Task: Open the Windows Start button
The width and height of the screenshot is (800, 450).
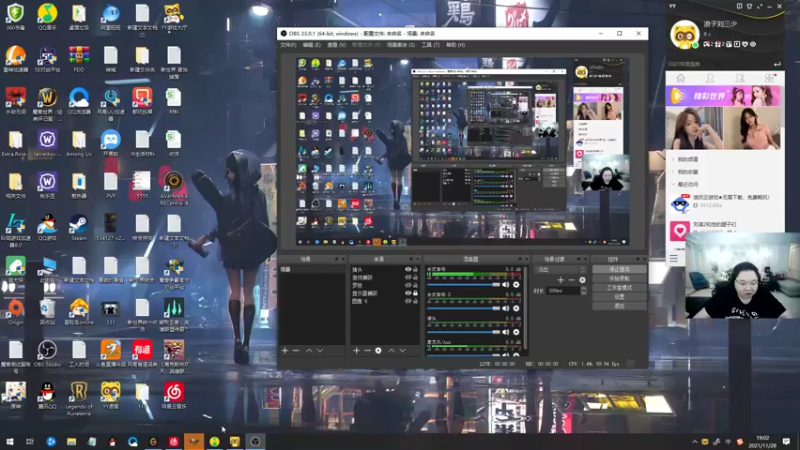Action: click(x=9, y=441)
